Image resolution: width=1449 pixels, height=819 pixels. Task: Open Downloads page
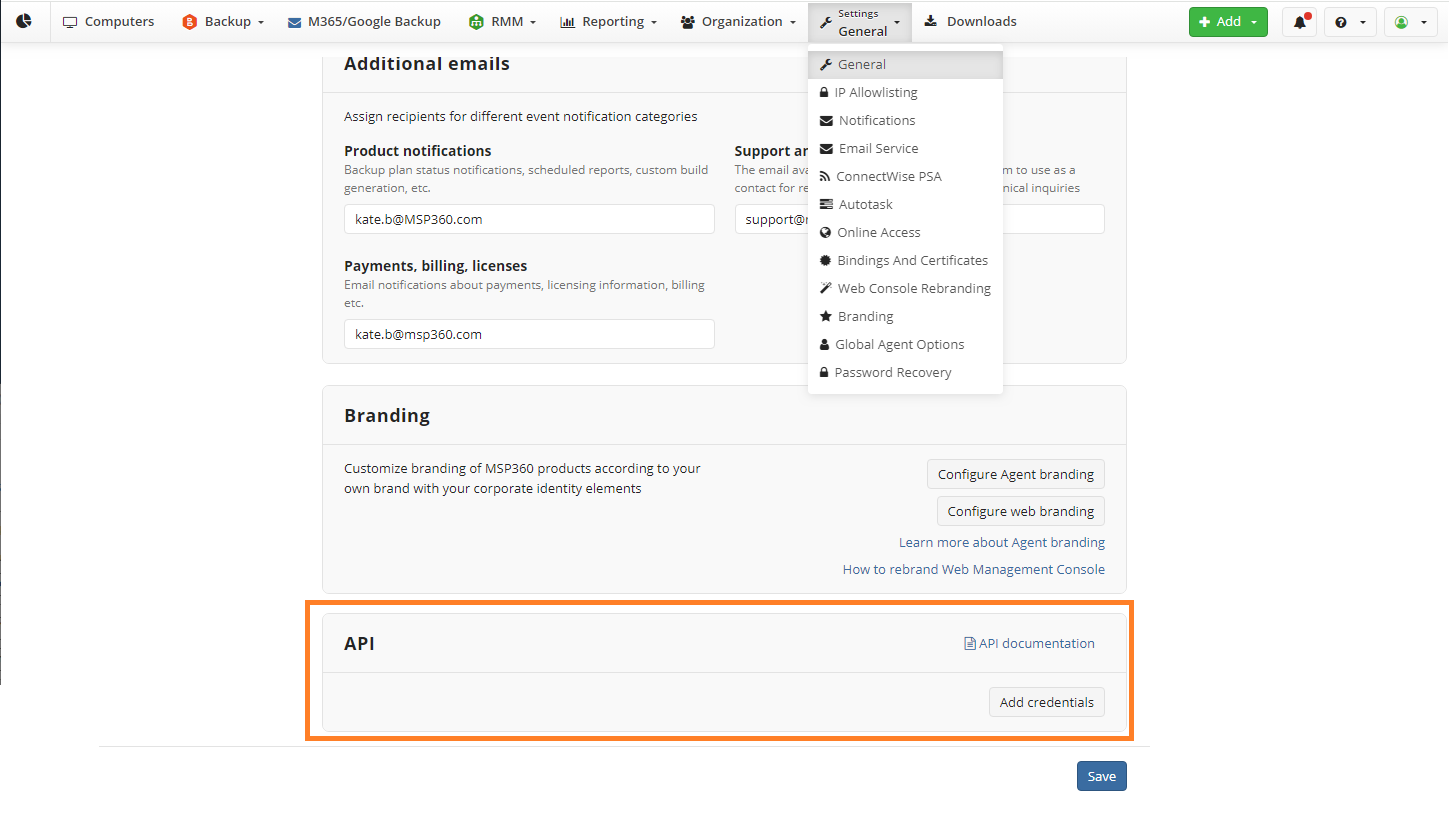point(970,22)
